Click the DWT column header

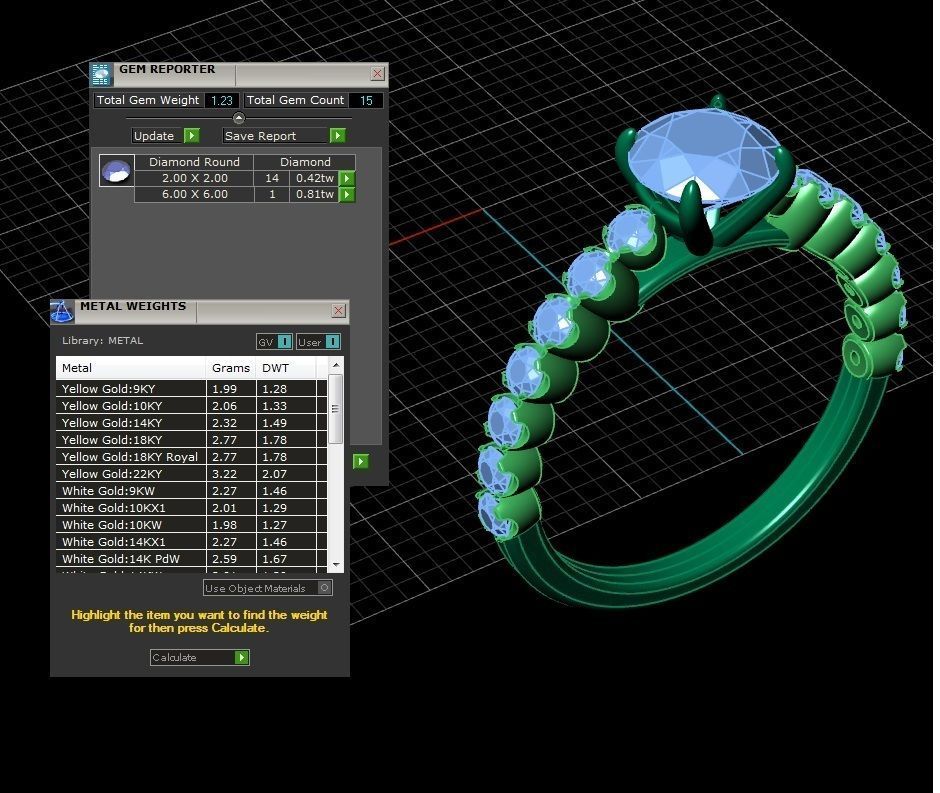pyautogui.click(x=286, y=368)
